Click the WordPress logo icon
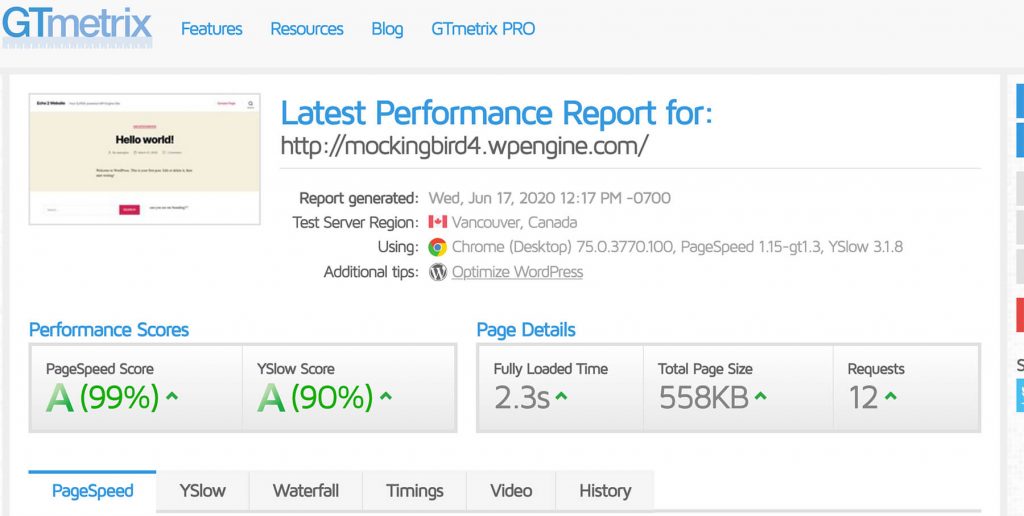The width and height of the screenshot is (1024, 516). 438,272
